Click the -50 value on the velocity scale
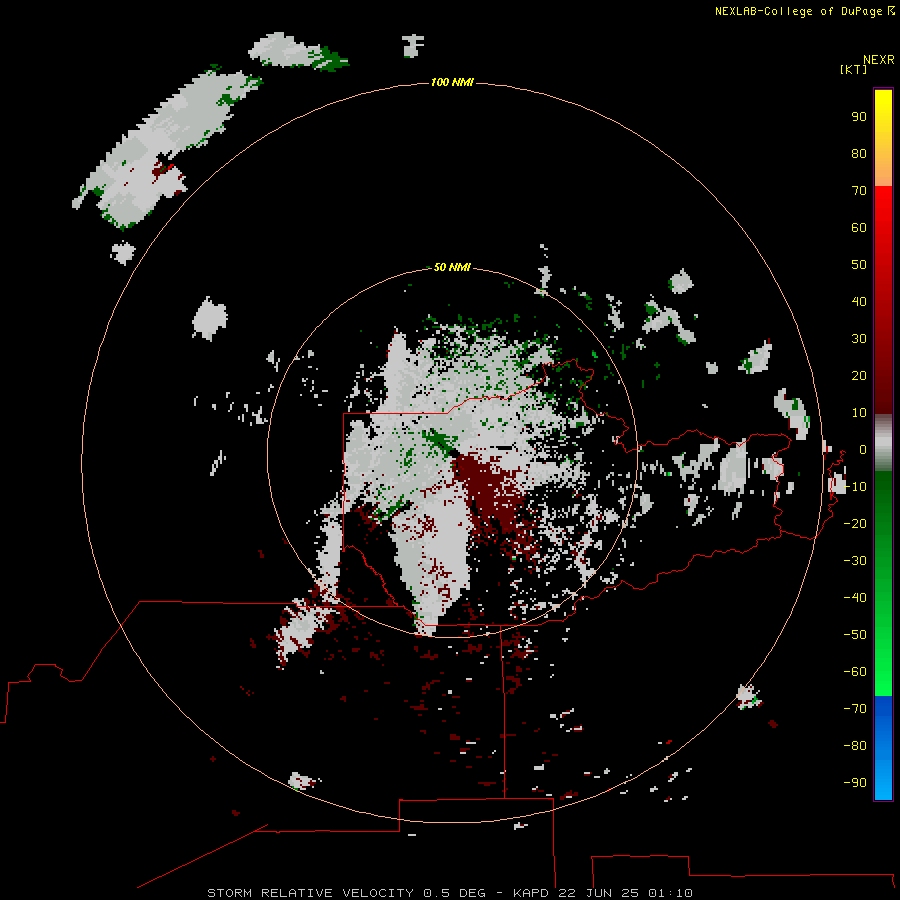This screenshot has width=900, height=900. pyautogui.click(x=855, y=635)
